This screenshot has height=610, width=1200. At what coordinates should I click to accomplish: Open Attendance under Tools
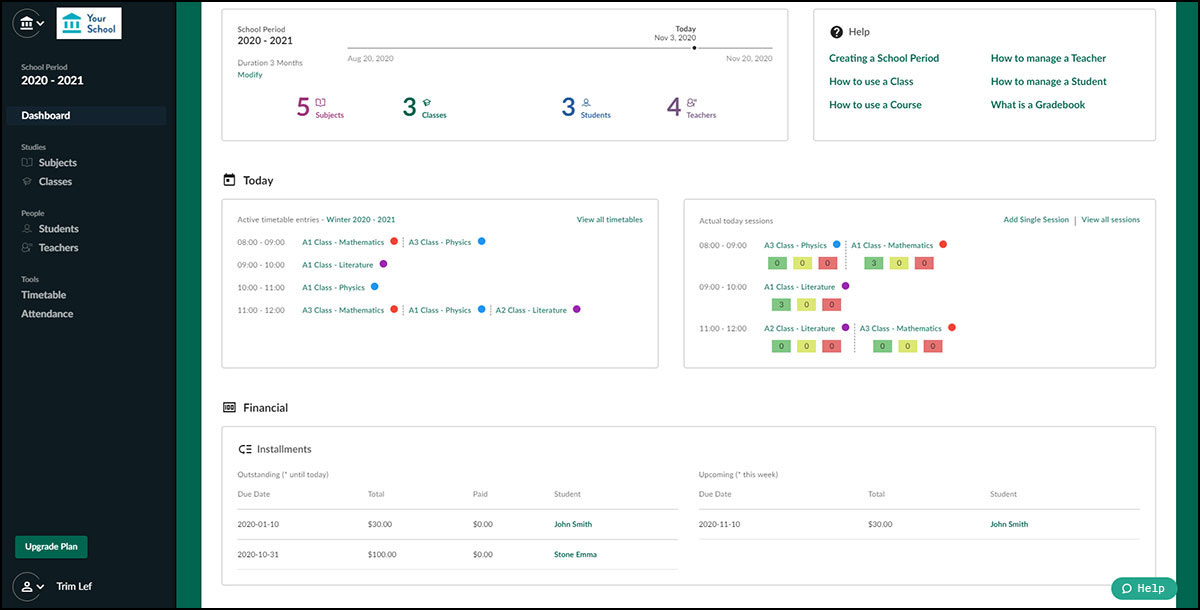pos(47,314)
